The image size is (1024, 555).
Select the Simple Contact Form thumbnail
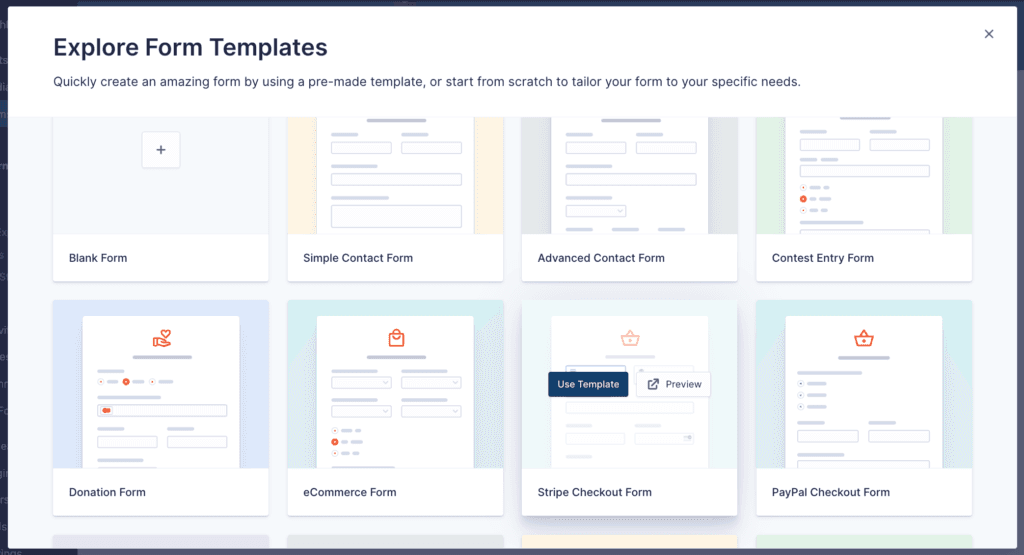[x=395, y=176]
